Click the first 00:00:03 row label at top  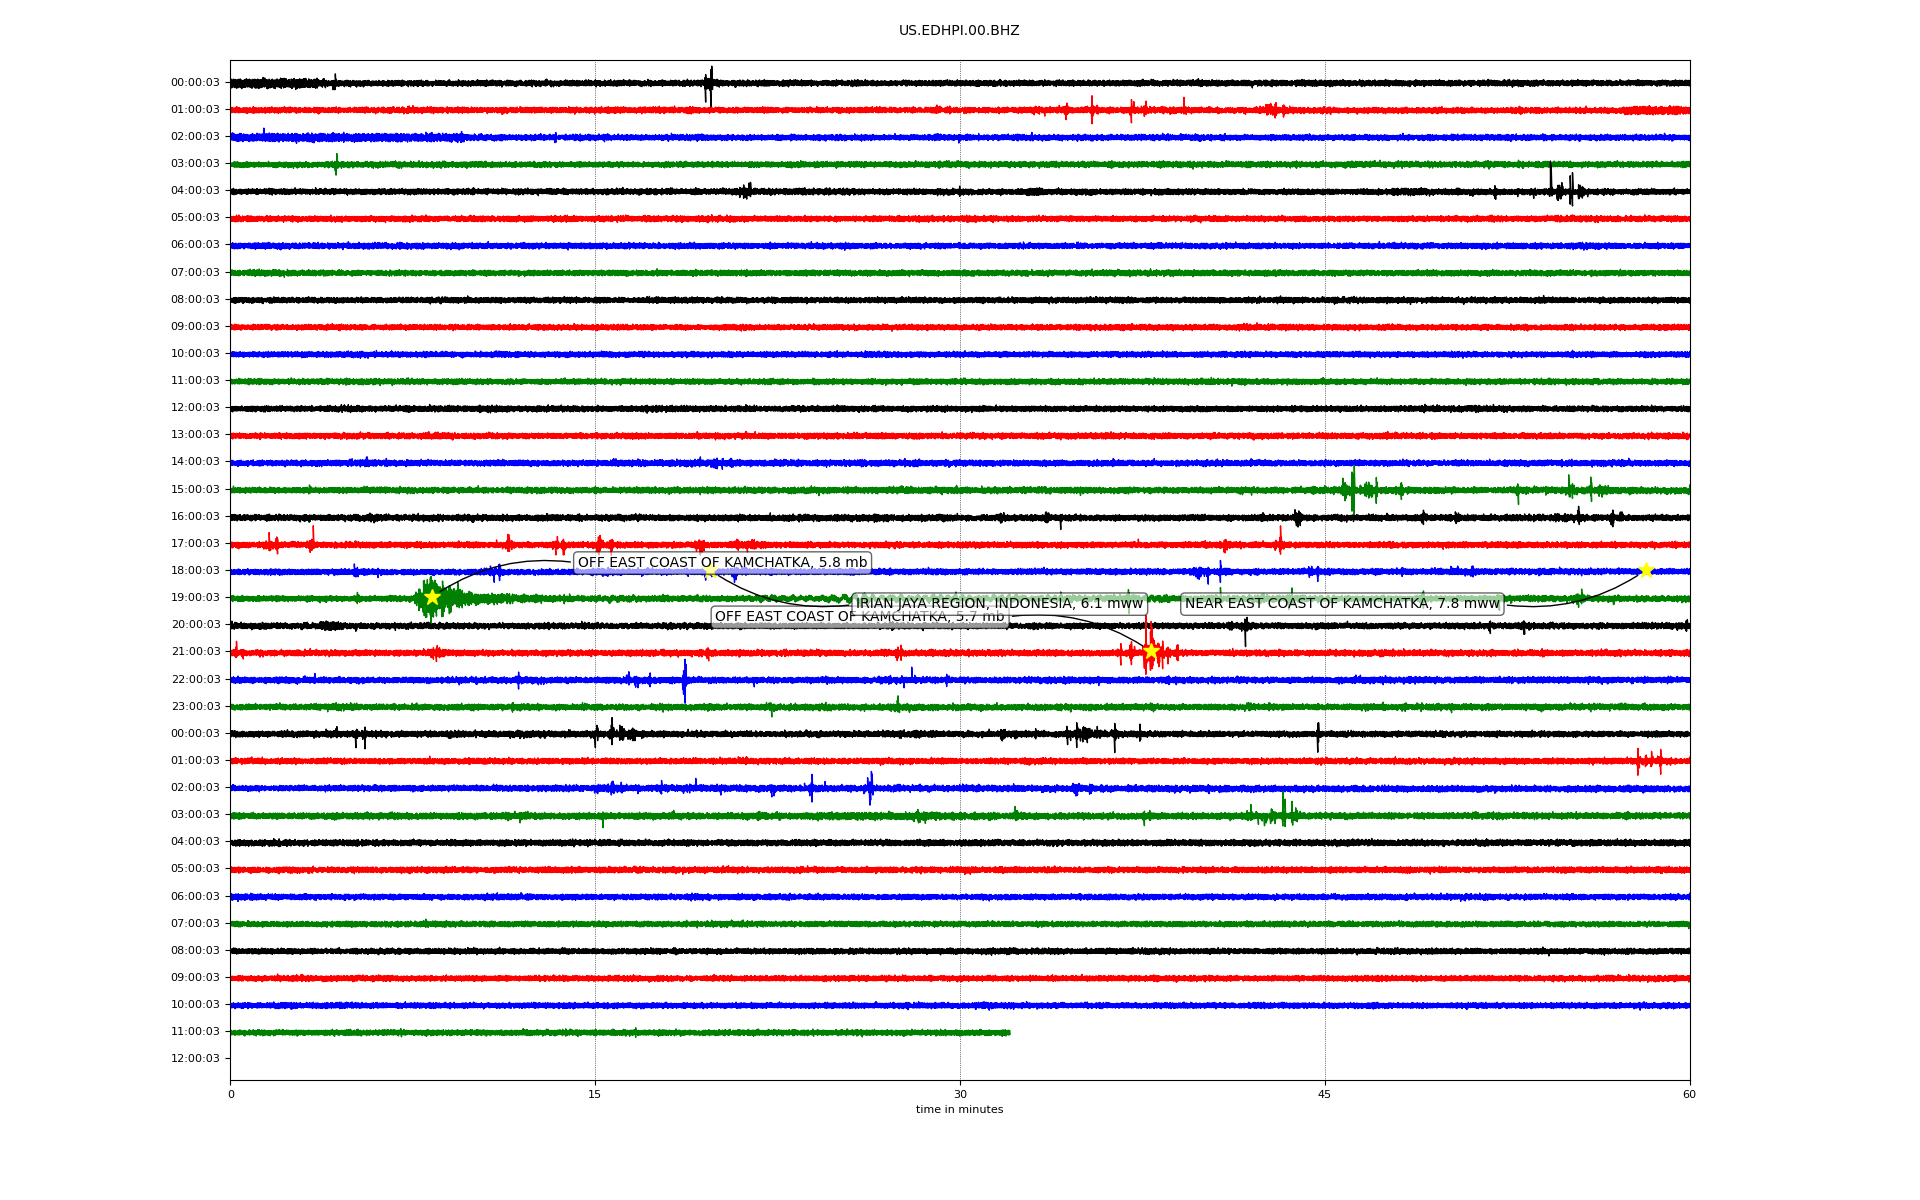coord(195,82)
